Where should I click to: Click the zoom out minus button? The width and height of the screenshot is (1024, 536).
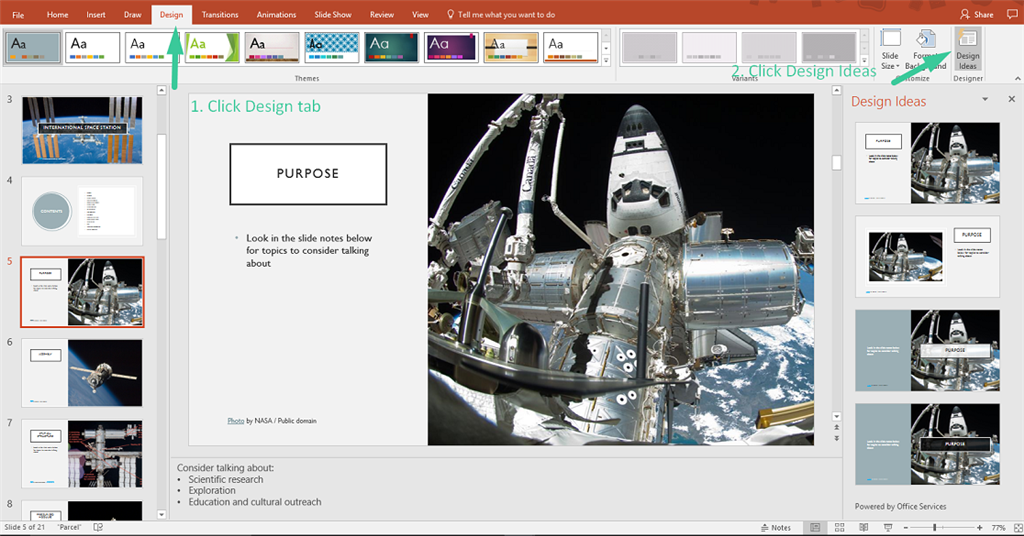coord(904,528)
